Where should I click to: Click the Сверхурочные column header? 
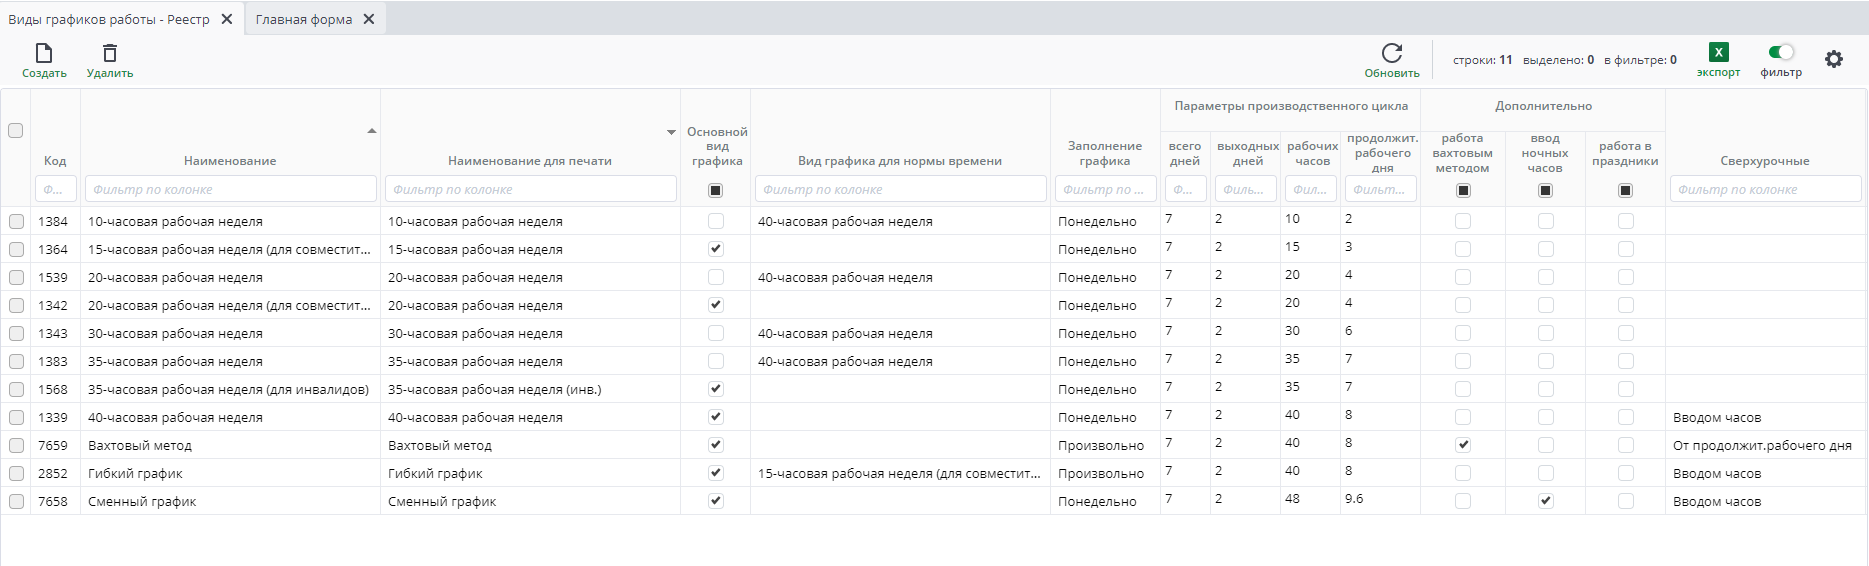(x=1764, y=161)
